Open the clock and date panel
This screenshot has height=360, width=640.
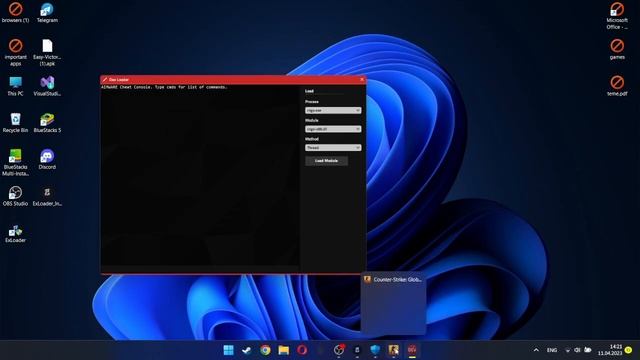(x=610, y=350)
